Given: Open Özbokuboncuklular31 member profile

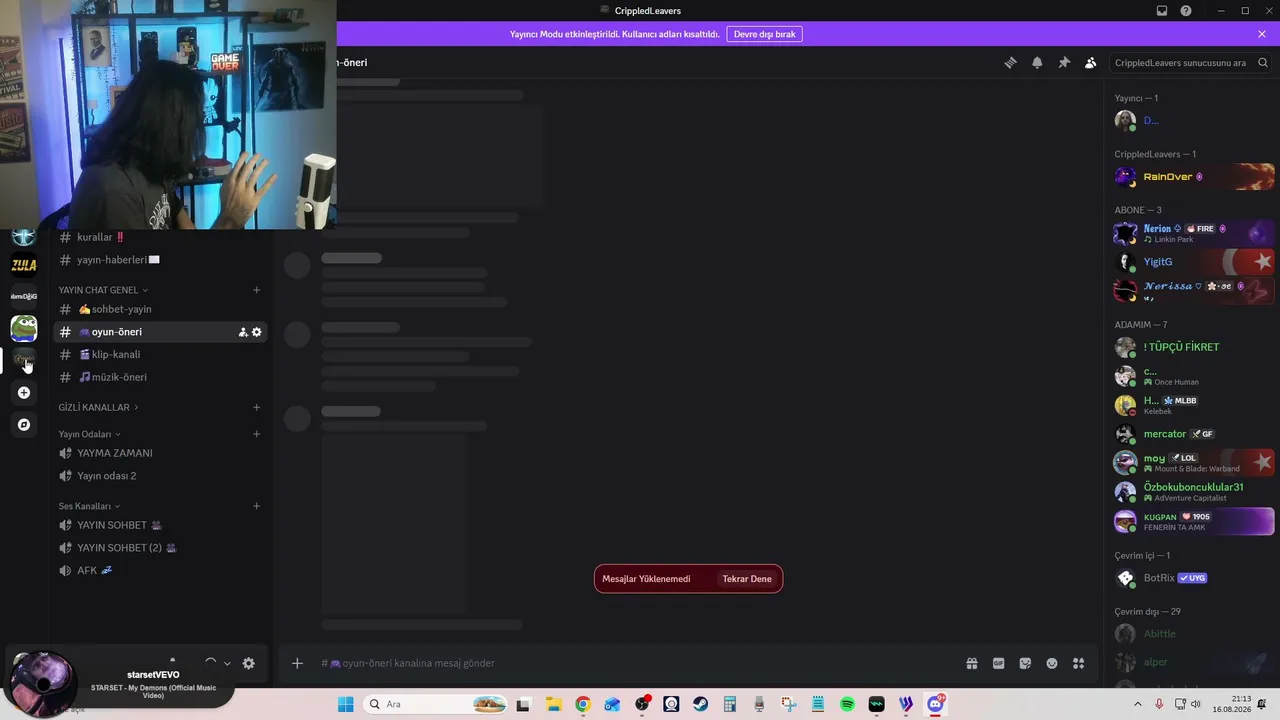Looking at the screenshot, I should pos(1194,492).
